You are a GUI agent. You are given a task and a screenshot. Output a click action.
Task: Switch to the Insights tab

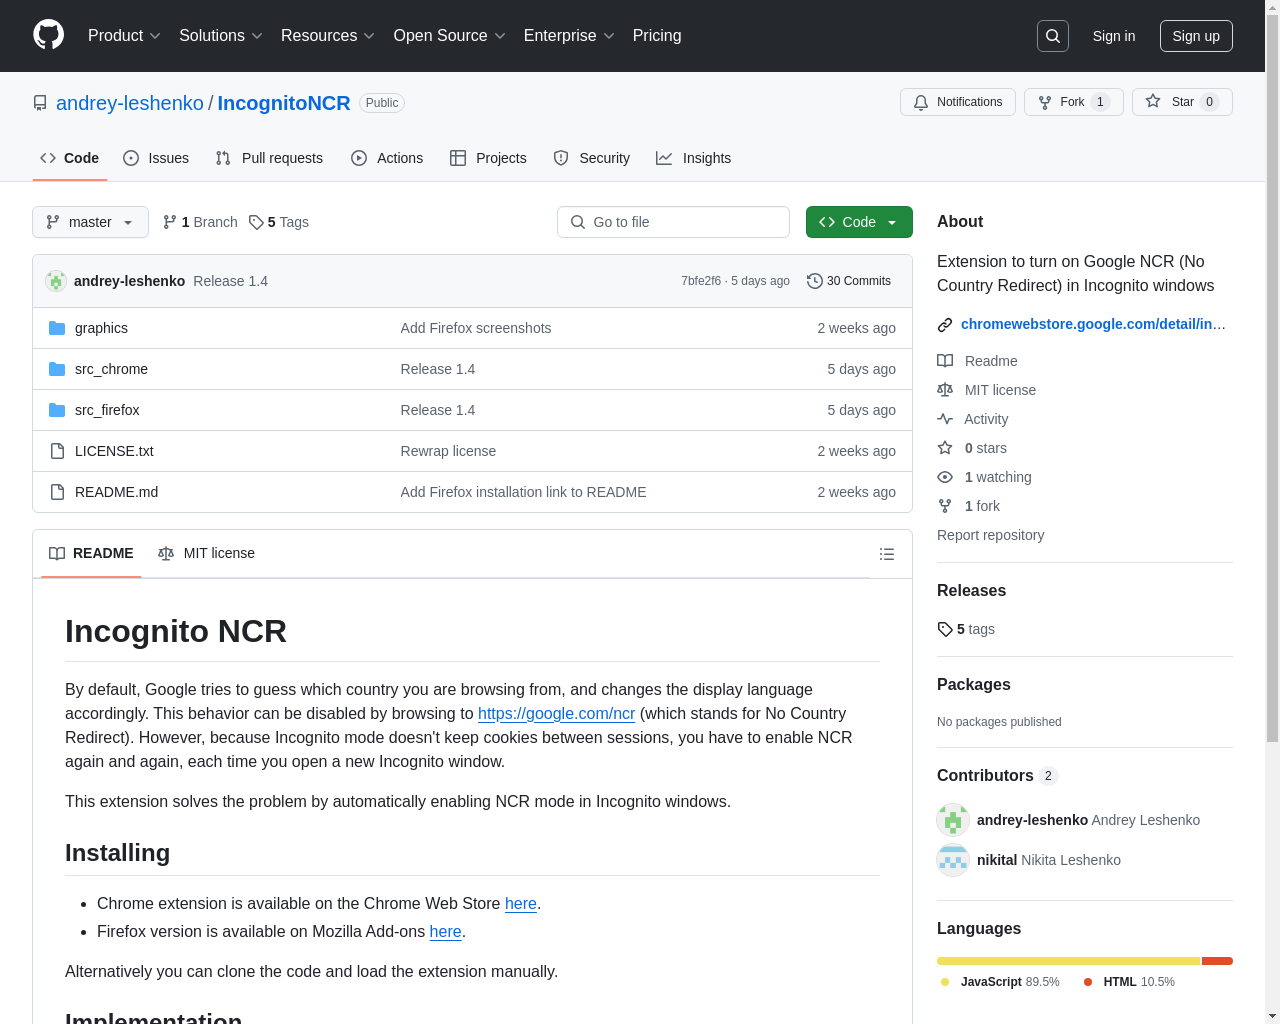pos(694,158)
